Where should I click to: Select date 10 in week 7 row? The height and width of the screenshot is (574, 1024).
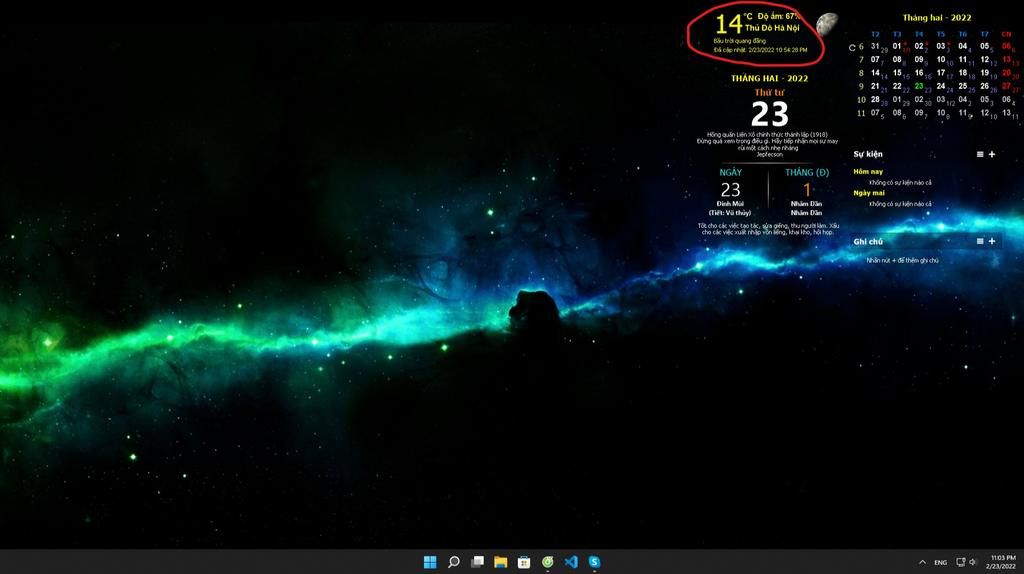point(941,59)
